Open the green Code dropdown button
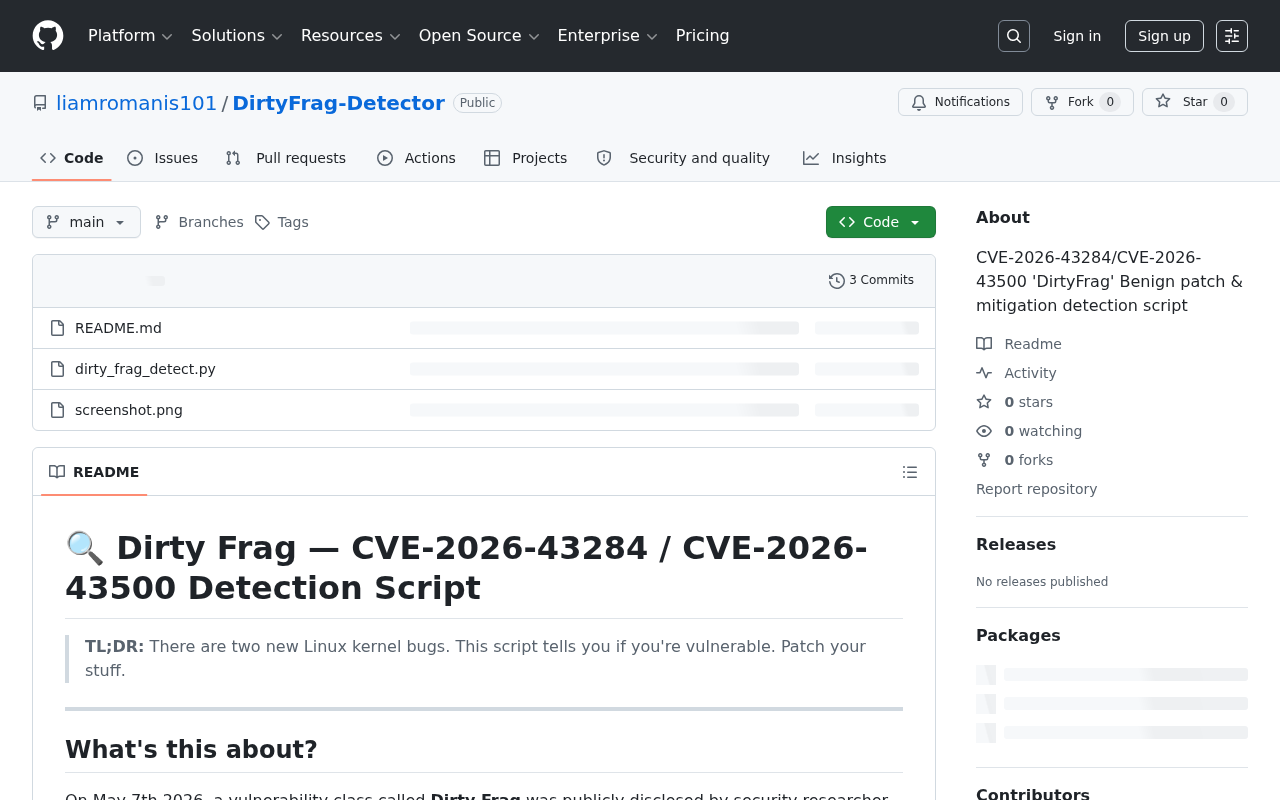 pos(881,222)
